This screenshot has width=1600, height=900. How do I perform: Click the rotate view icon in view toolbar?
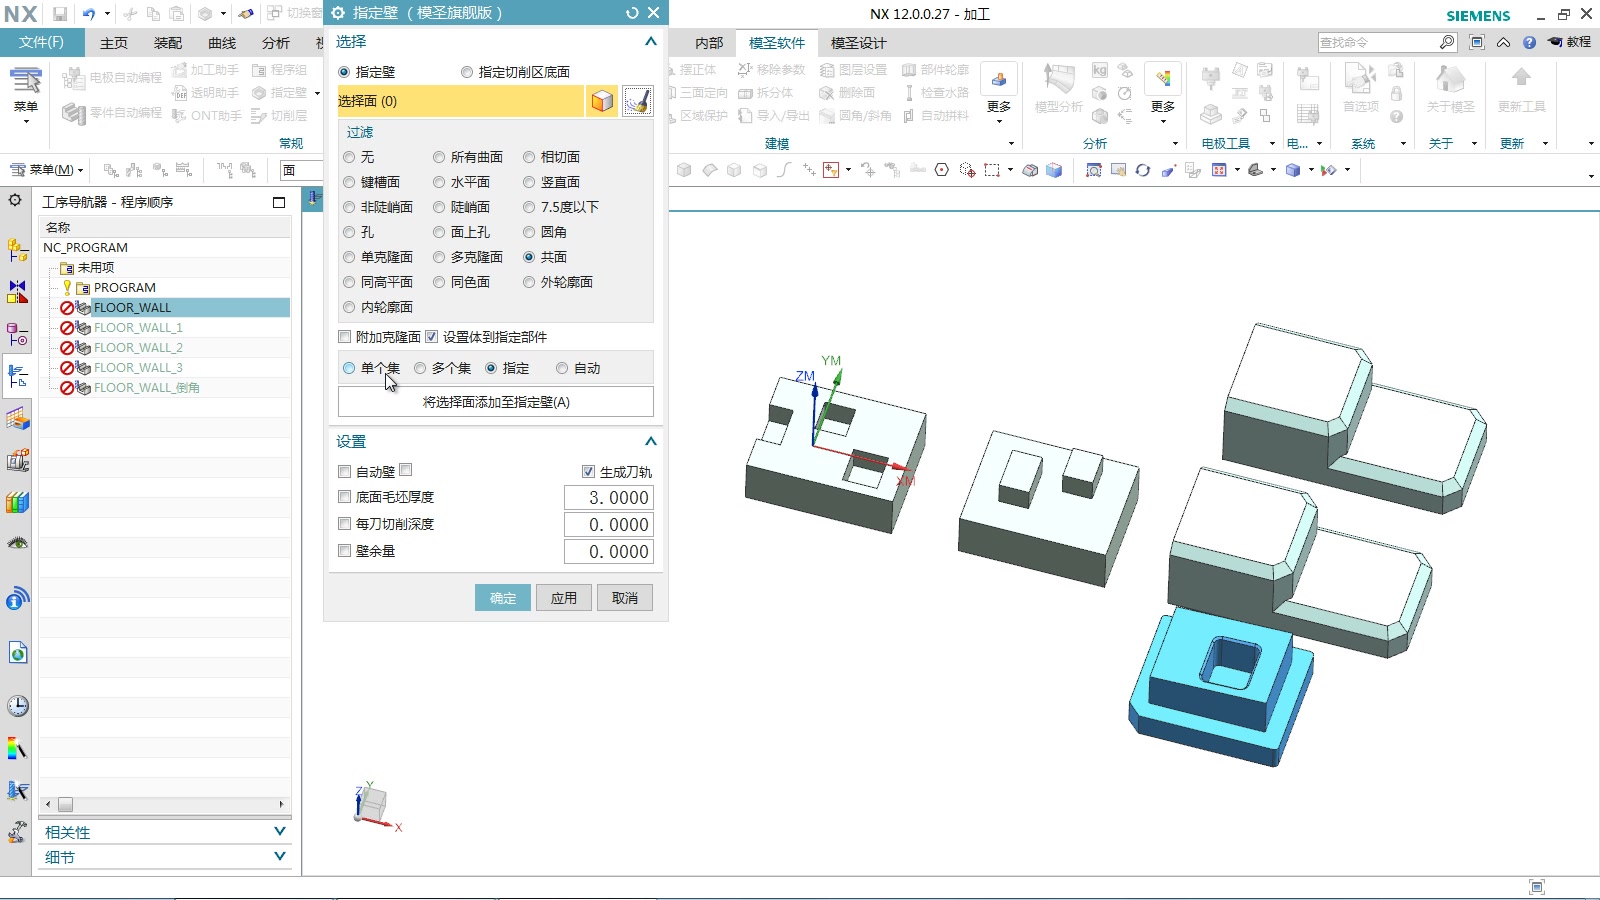point(1143,170)
